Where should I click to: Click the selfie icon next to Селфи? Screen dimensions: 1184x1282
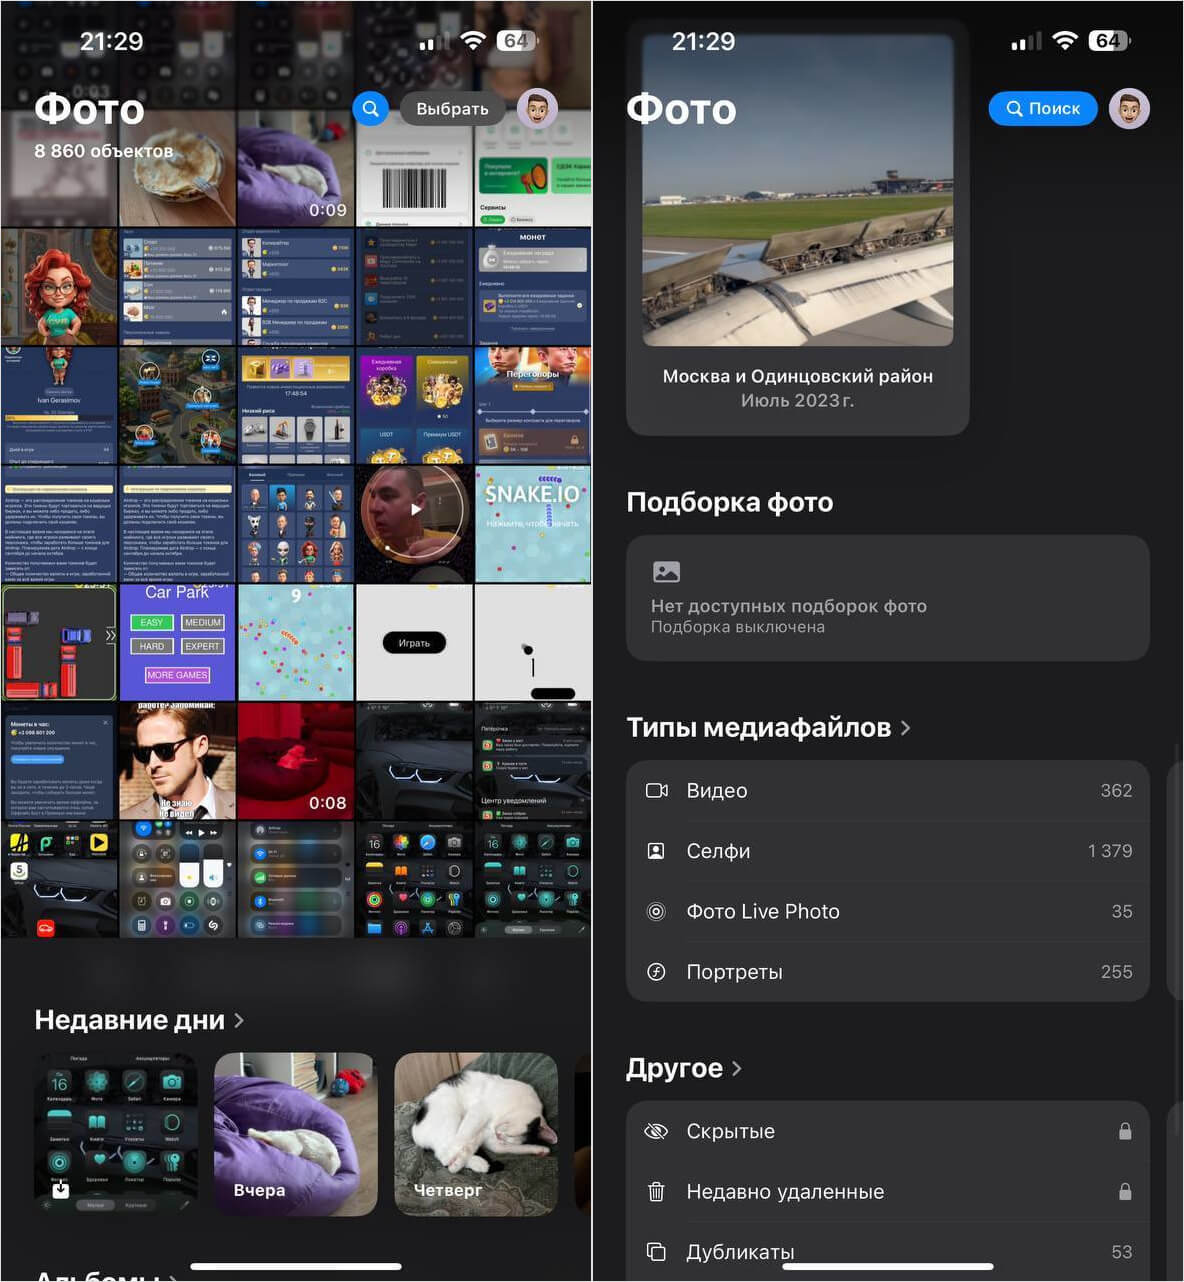656,851
